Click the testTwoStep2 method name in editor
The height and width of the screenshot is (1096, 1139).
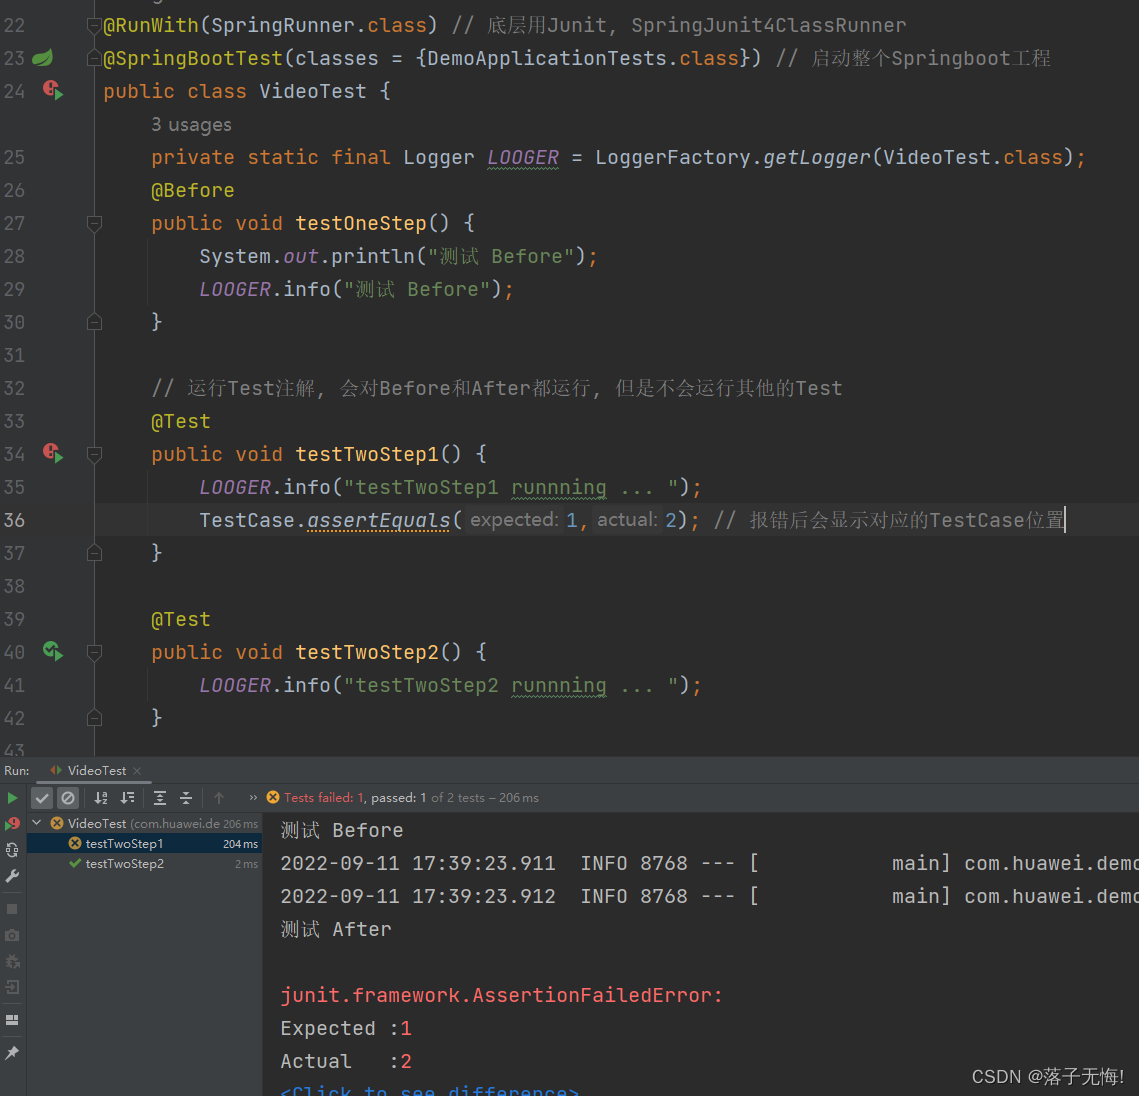tap(367, 652)
